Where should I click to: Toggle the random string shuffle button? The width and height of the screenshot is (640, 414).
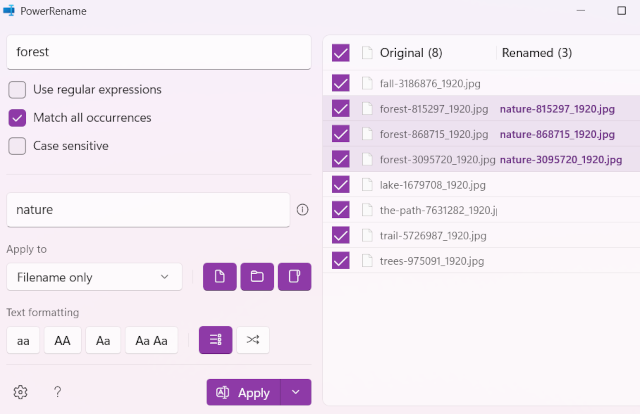pyautogui.click(x=253, y=340)
